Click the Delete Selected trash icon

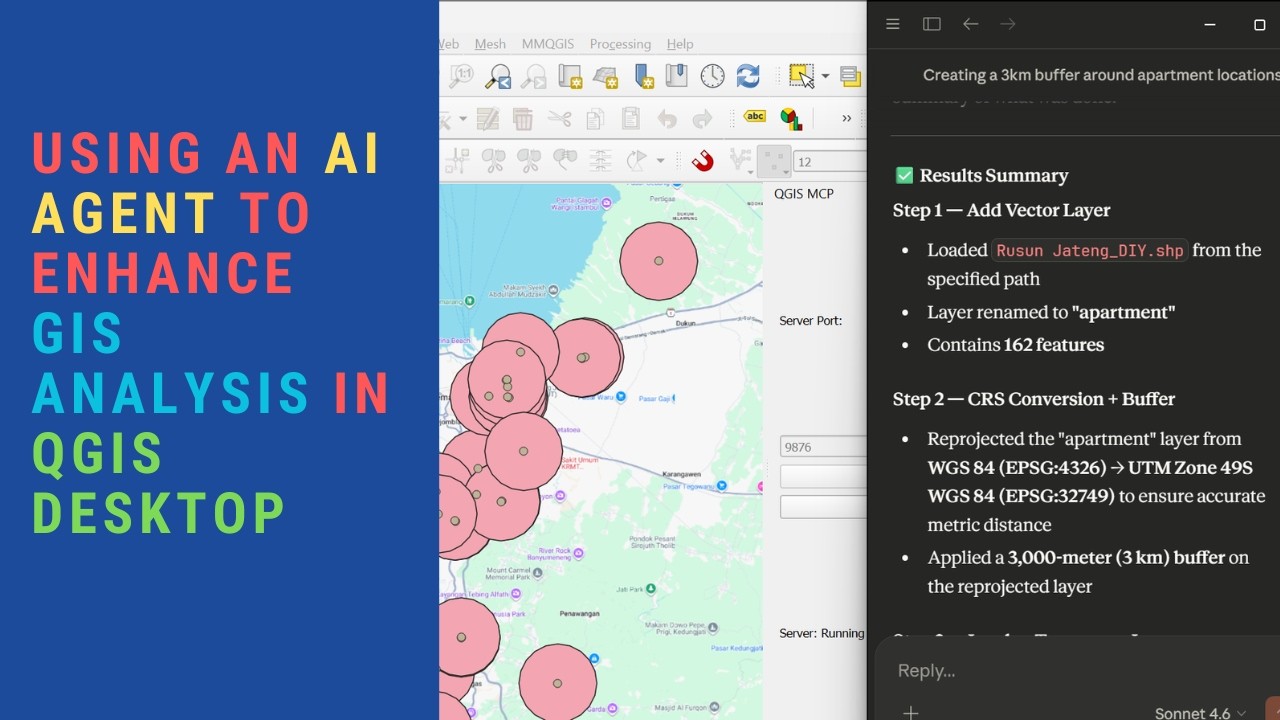pyautogui.click(x=523, y=119)
